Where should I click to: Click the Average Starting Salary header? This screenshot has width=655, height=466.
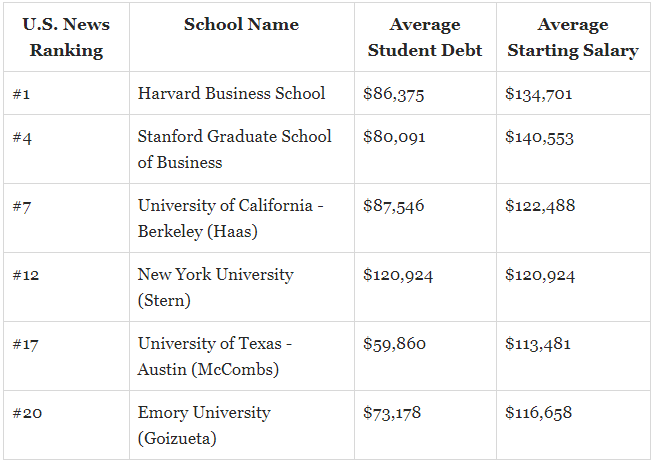tap(572, 37)
